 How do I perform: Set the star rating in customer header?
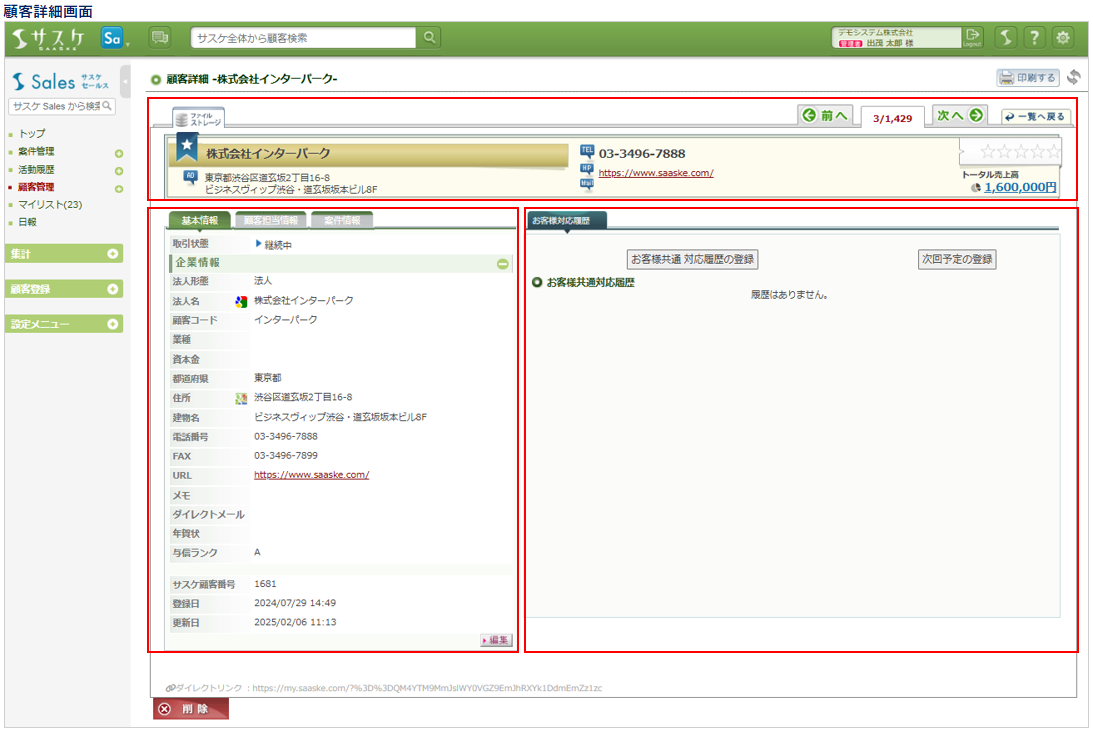[1021, 151]
